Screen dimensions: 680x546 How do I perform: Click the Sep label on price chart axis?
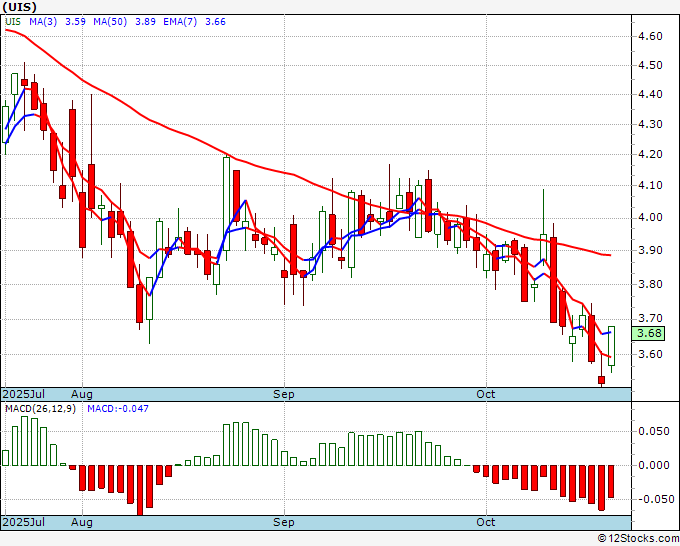tap(284, 394)
